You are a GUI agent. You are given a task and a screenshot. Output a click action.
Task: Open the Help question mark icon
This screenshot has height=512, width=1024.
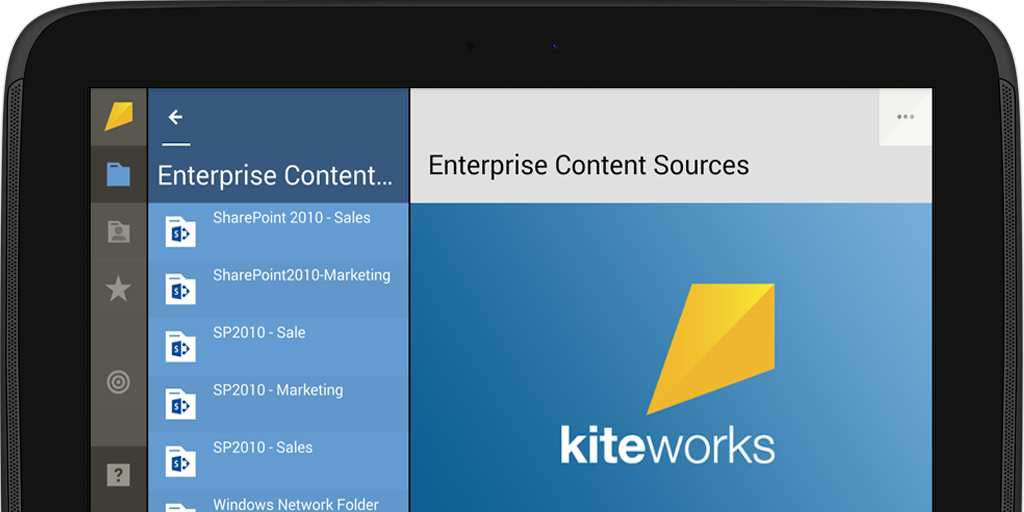(x=119, y=475)
